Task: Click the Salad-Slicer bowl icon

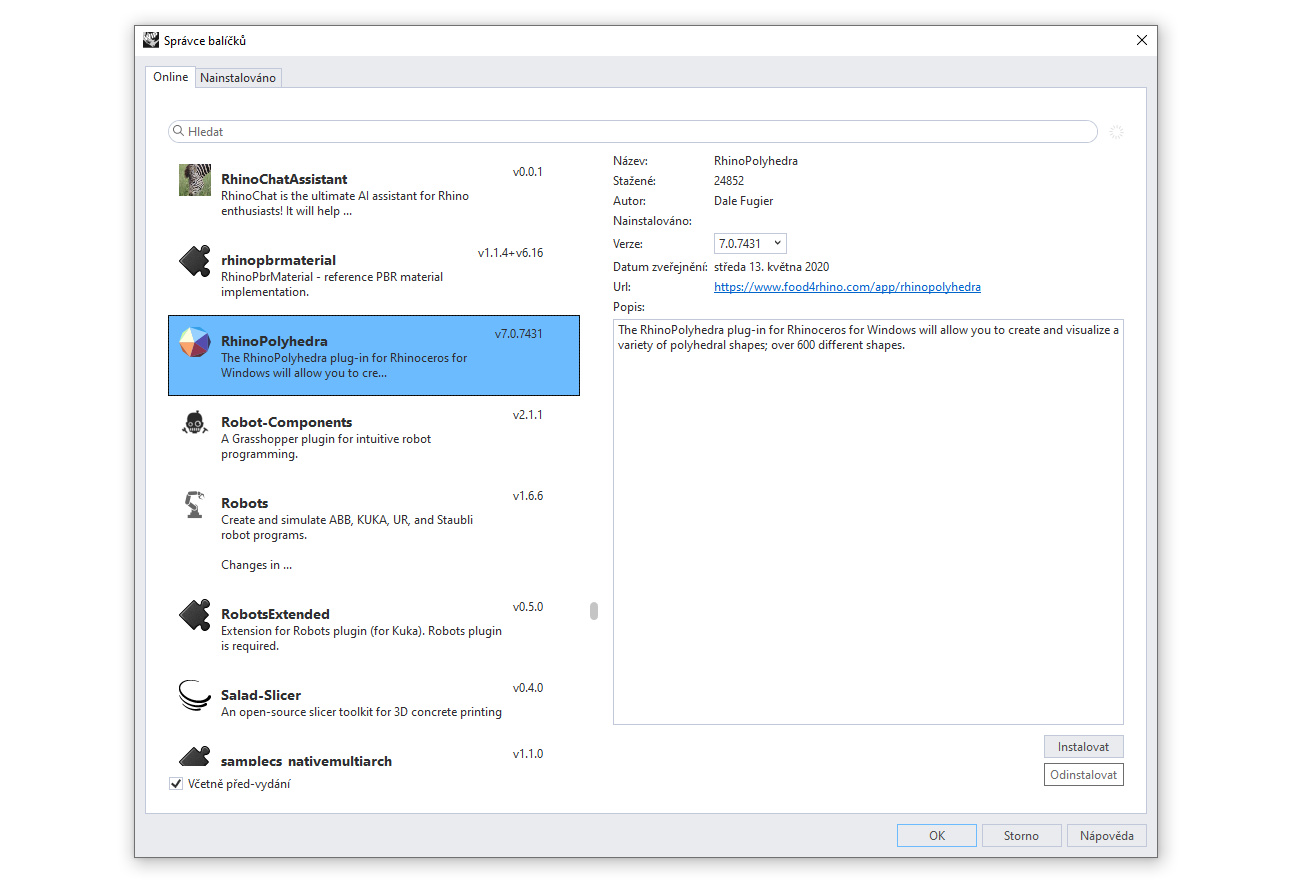Action: click(x=195, y=695)
